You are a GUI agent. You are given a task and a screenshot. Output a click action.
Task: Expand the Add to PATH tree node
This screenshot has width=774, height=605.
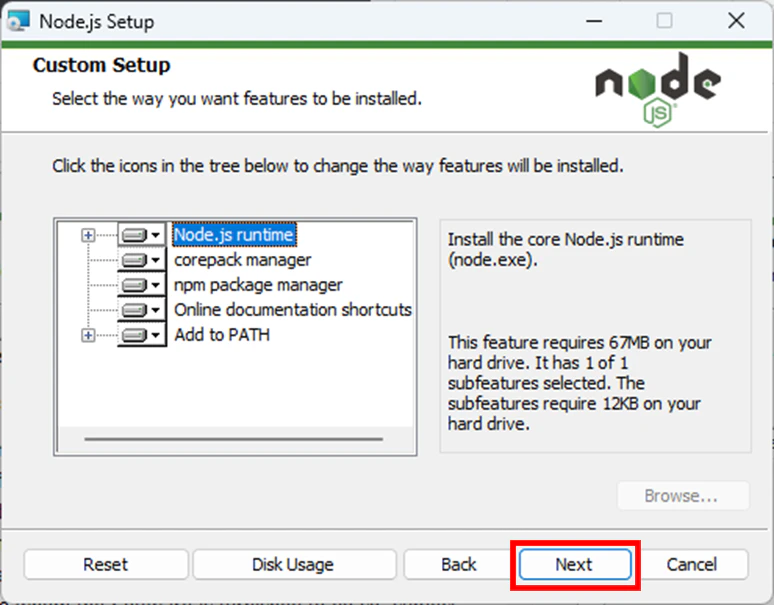point(88,336)
